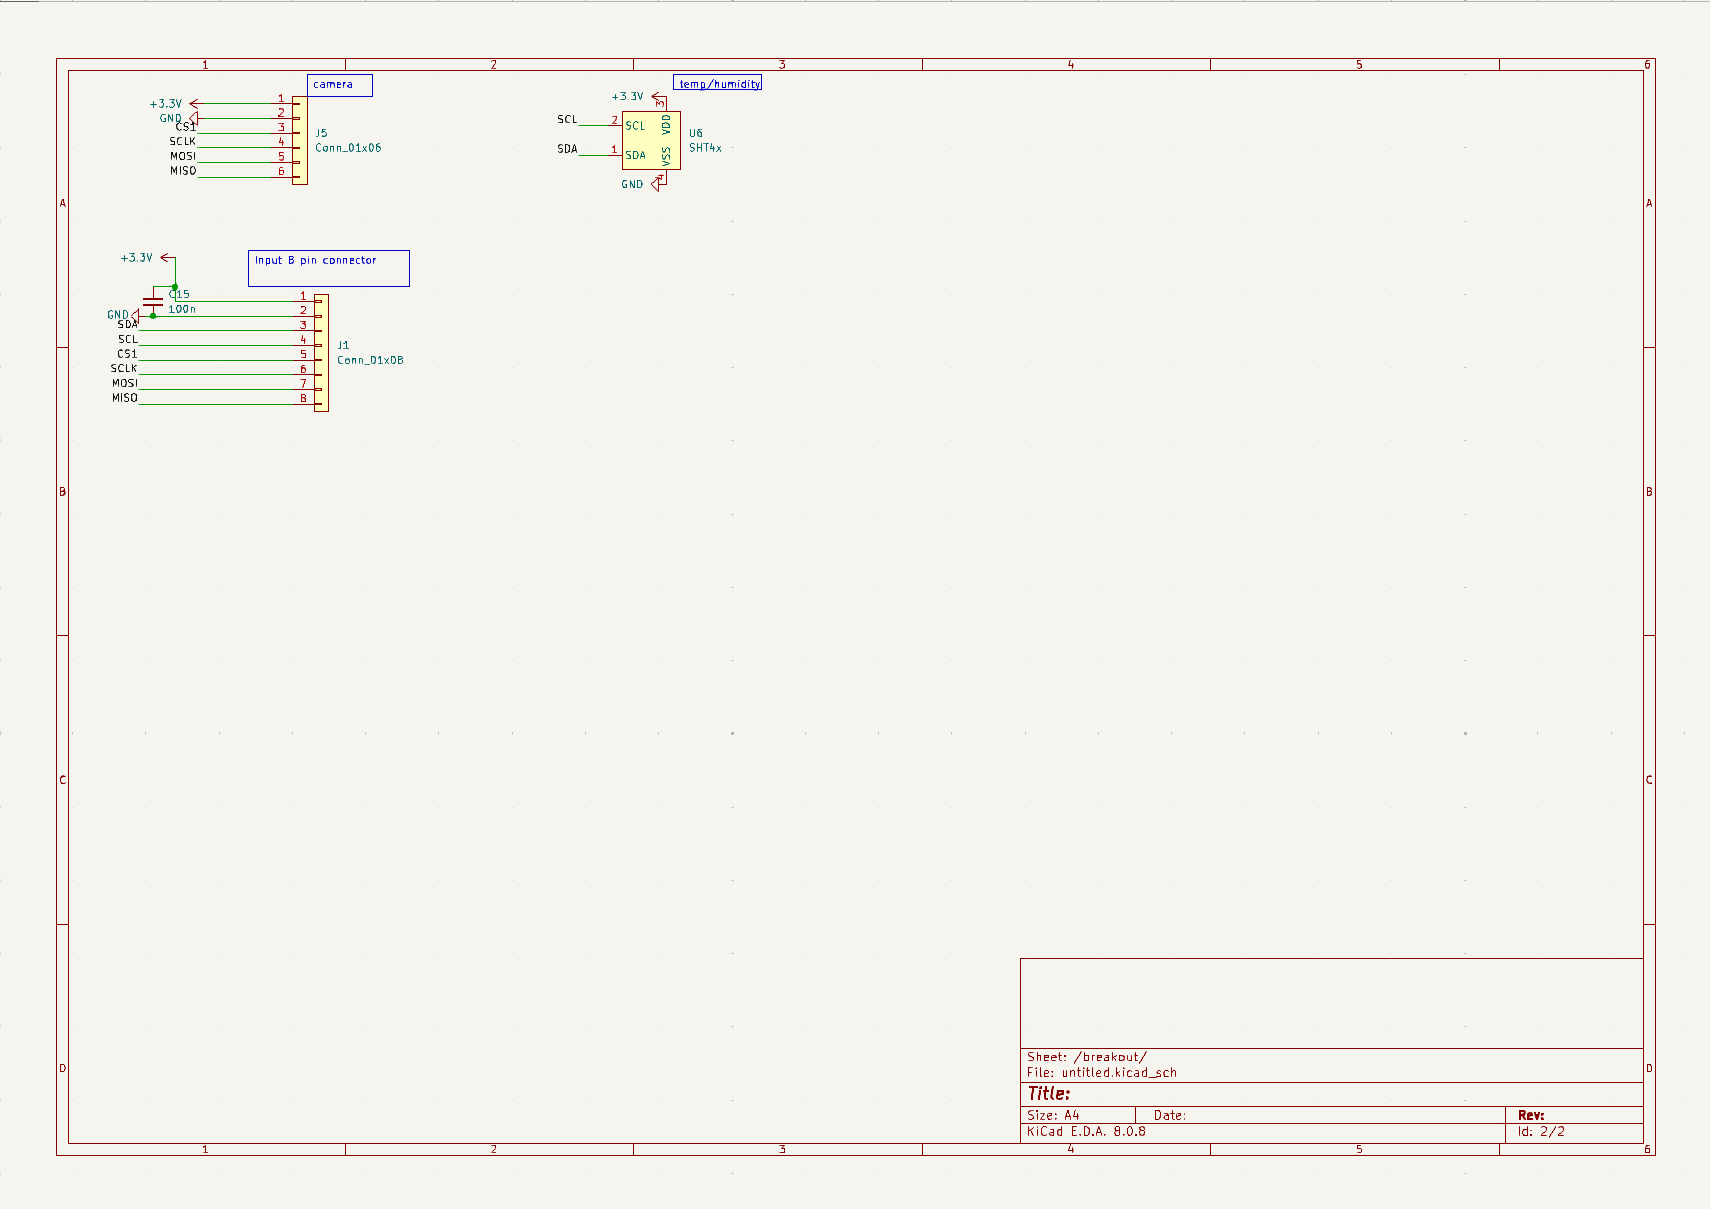The width and height of the screenshot is (1710, 1209).
Task: Select the +3.3V power symbol on J5 pin 1
Action: click(x=194, y=104)
